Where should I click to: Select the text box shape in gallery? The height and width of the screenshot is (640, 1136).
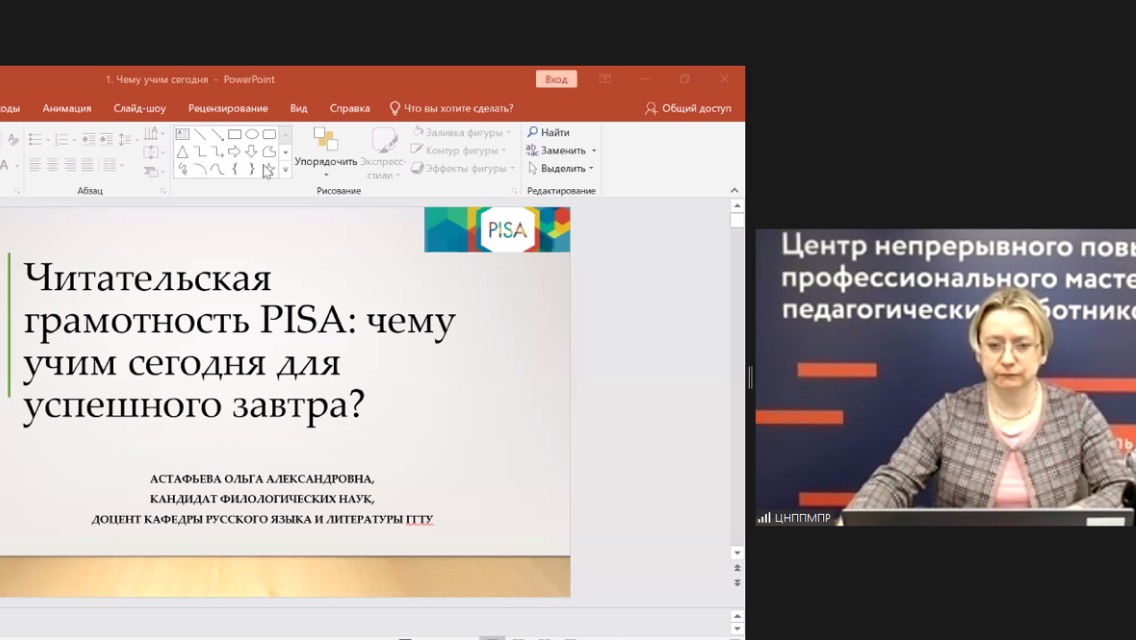point(183,134)
